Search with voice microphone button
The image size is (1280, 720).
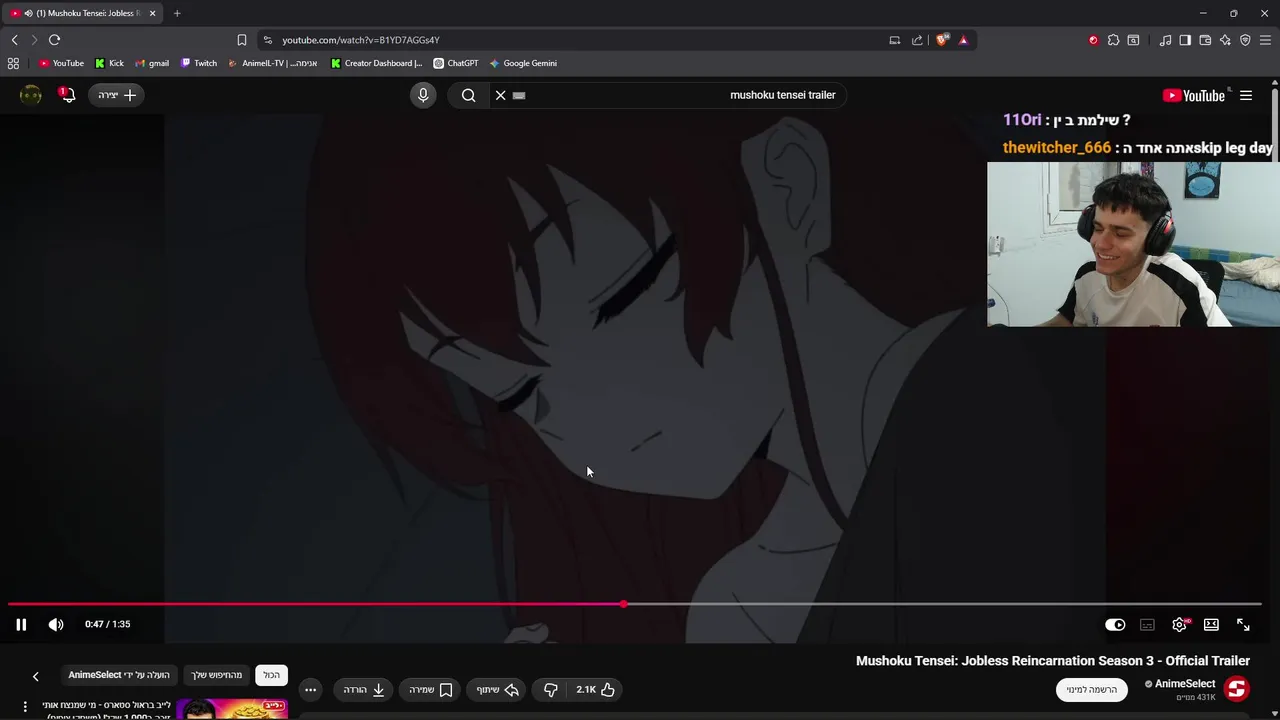pyautogui.click(x=423, y=95)
